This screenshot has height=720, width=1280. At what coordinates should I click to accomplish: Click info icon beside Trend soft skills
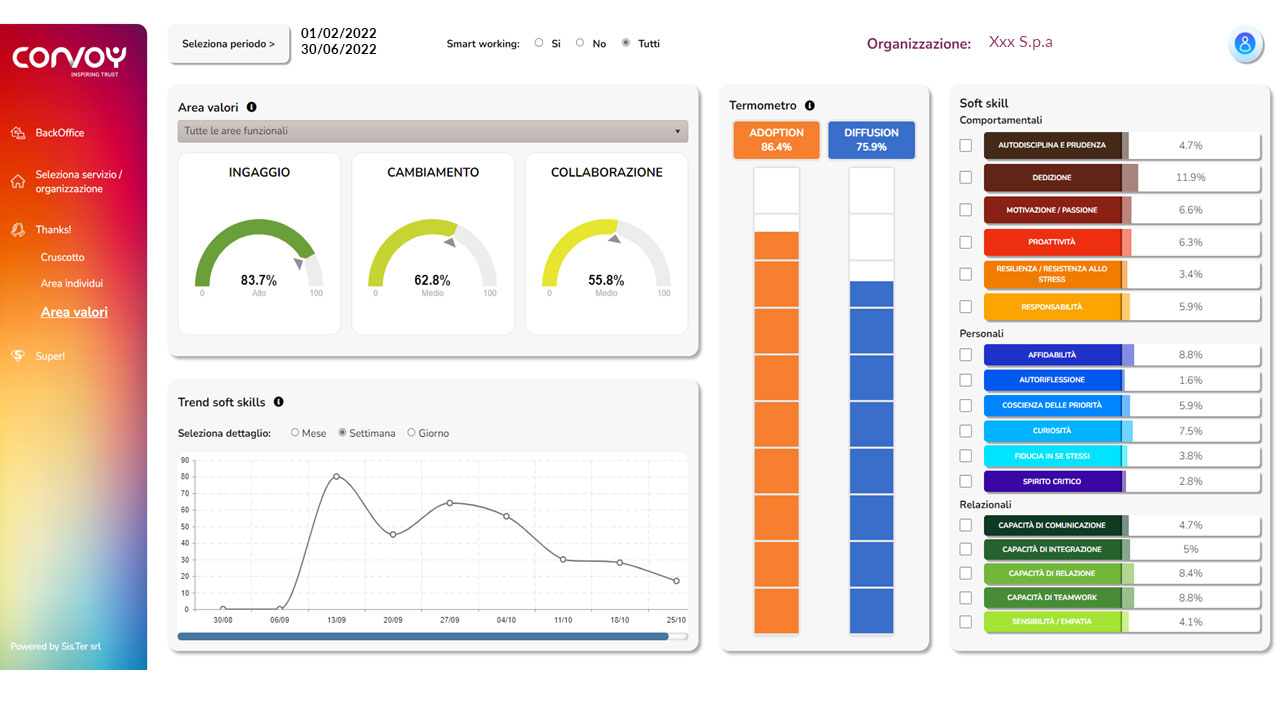(279, 402)
